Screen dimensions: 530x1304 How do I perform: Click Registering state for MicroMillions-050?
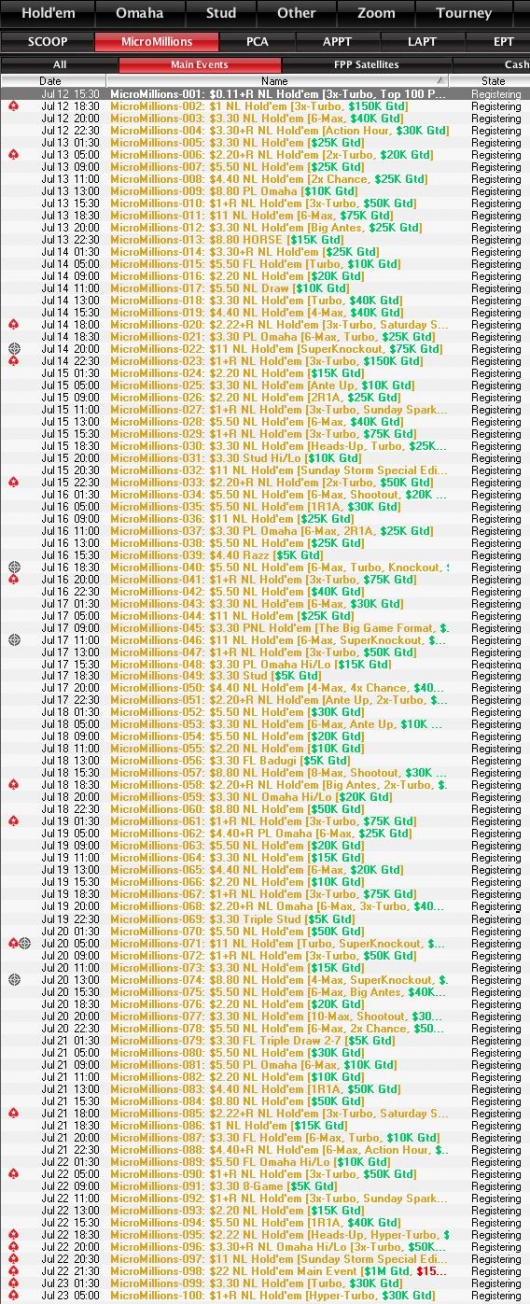(x=496, y=688)
